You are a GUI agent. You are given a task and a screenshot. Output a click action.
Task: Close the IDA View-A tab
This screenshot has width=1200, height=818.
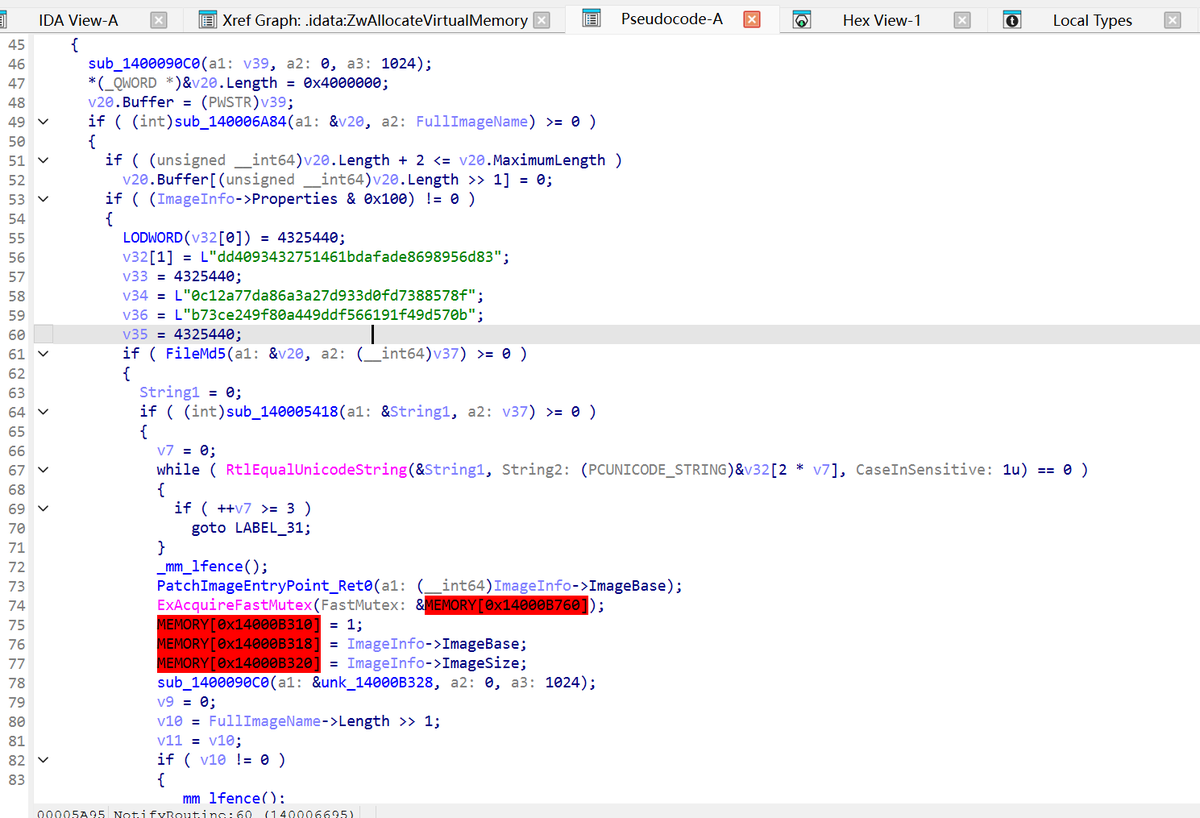158,20
